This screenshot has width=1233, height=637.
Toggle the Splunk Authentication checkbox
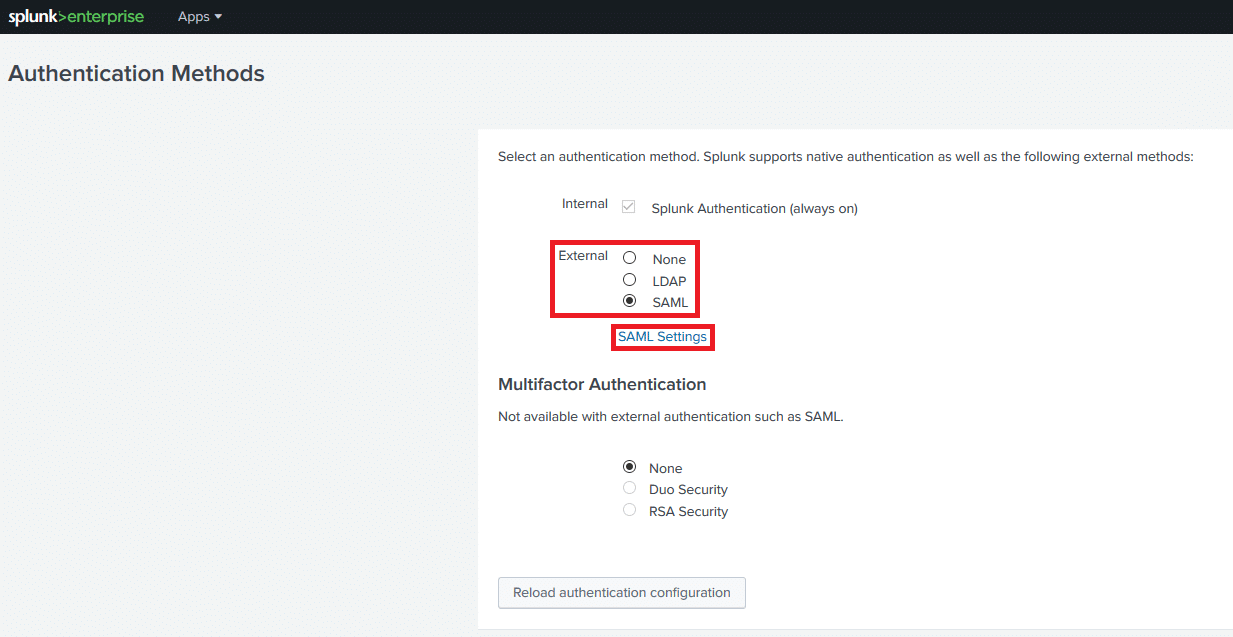[x=629, y=207]
